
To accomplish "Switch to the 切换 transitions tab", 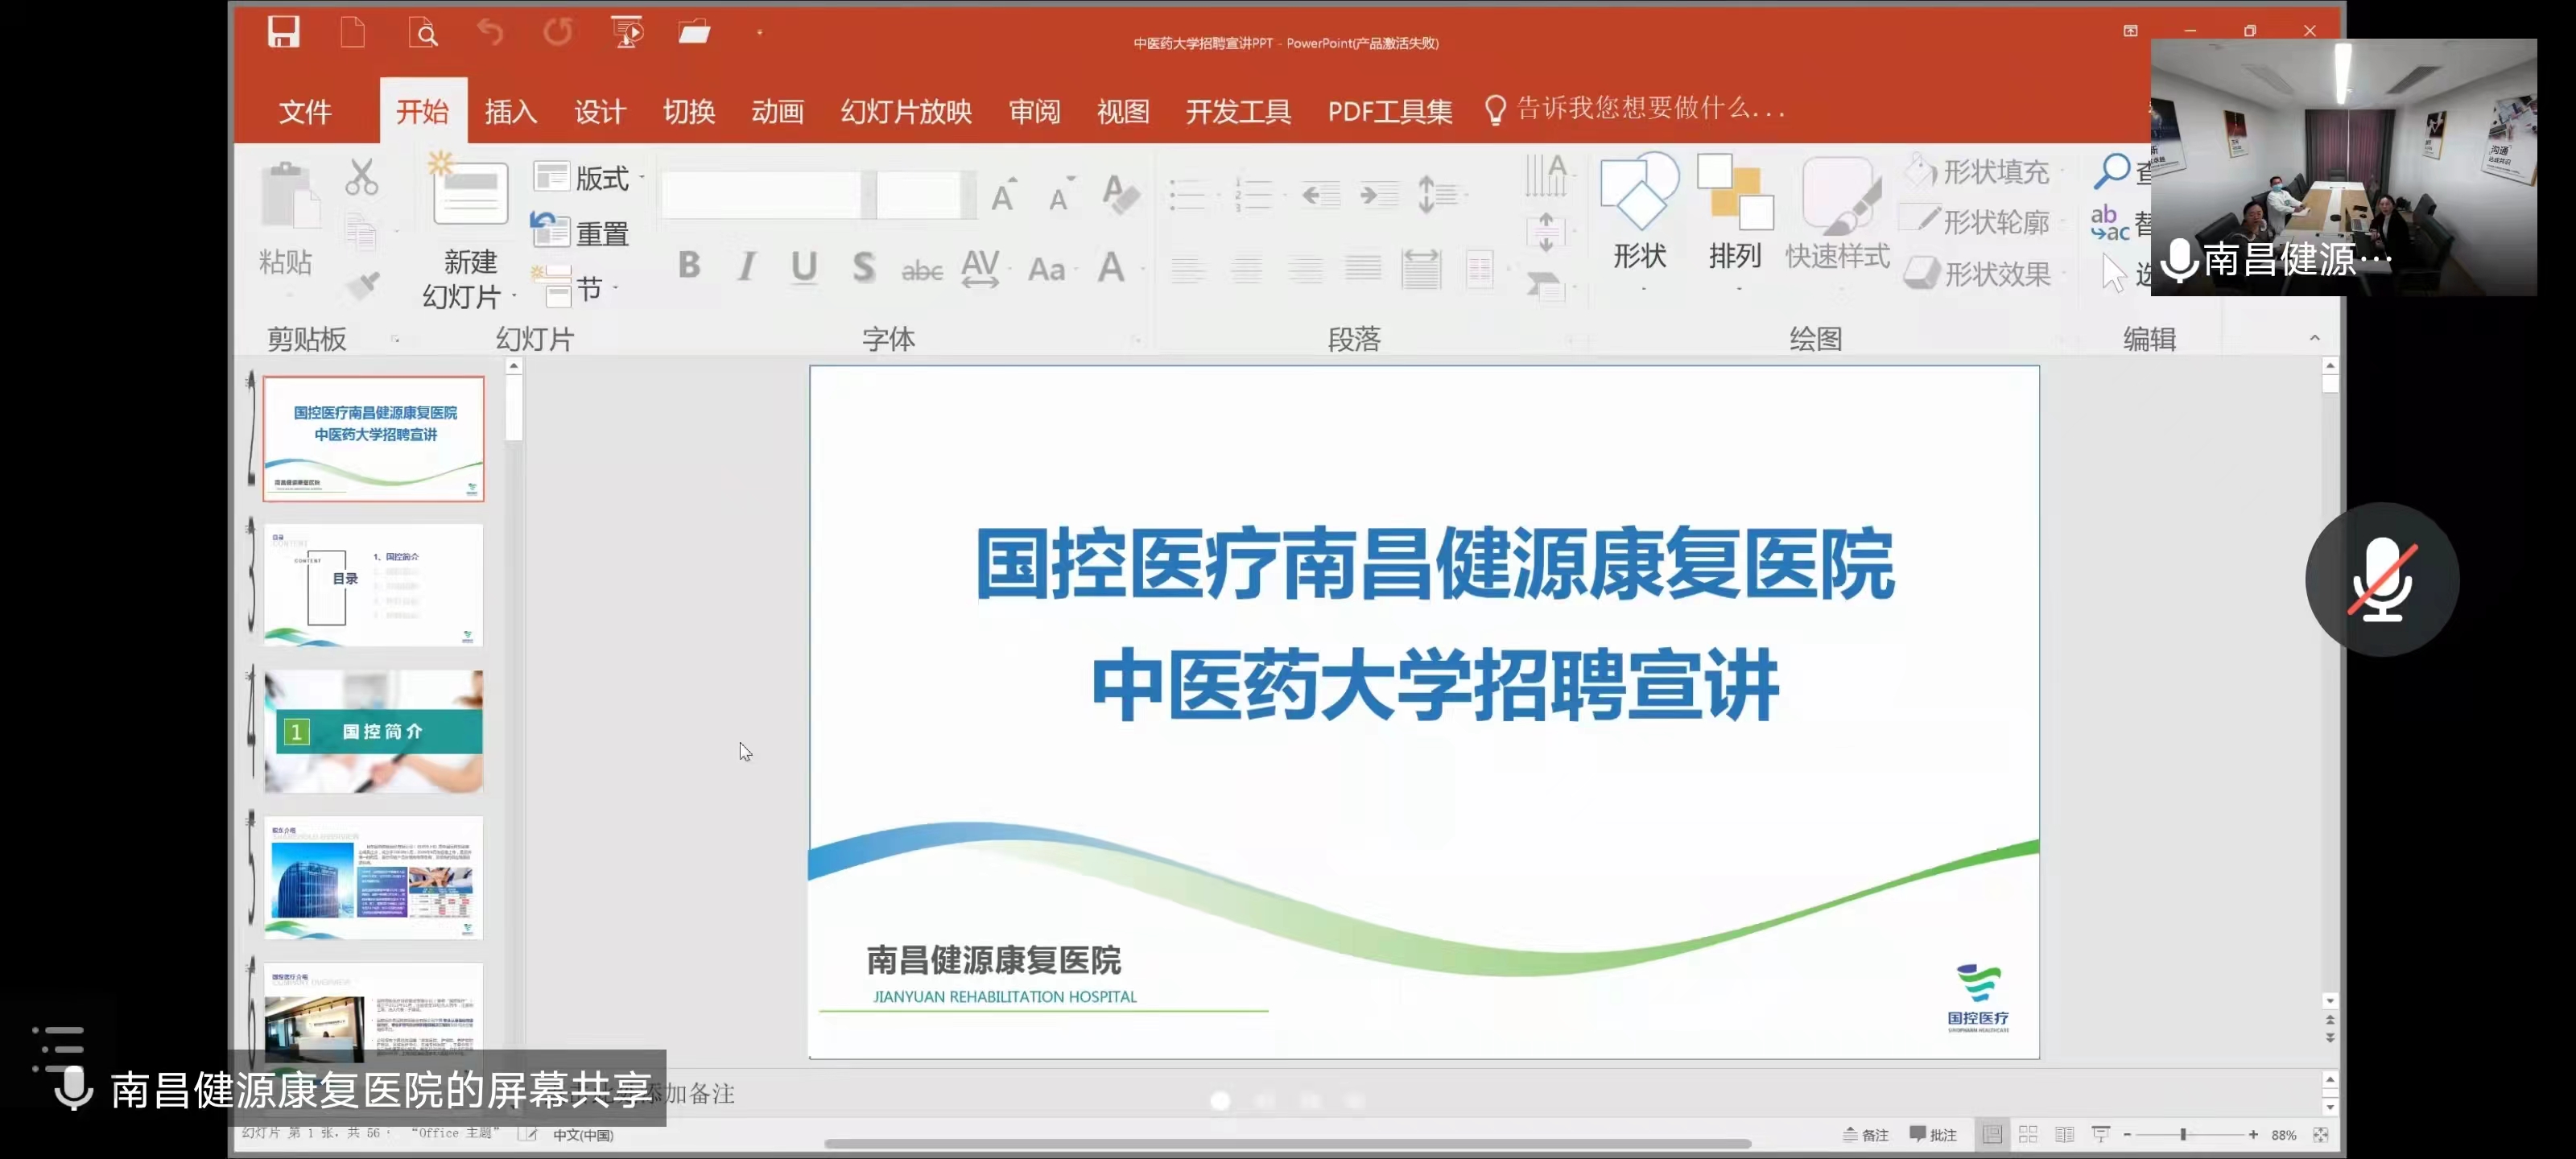I will 689,110.
